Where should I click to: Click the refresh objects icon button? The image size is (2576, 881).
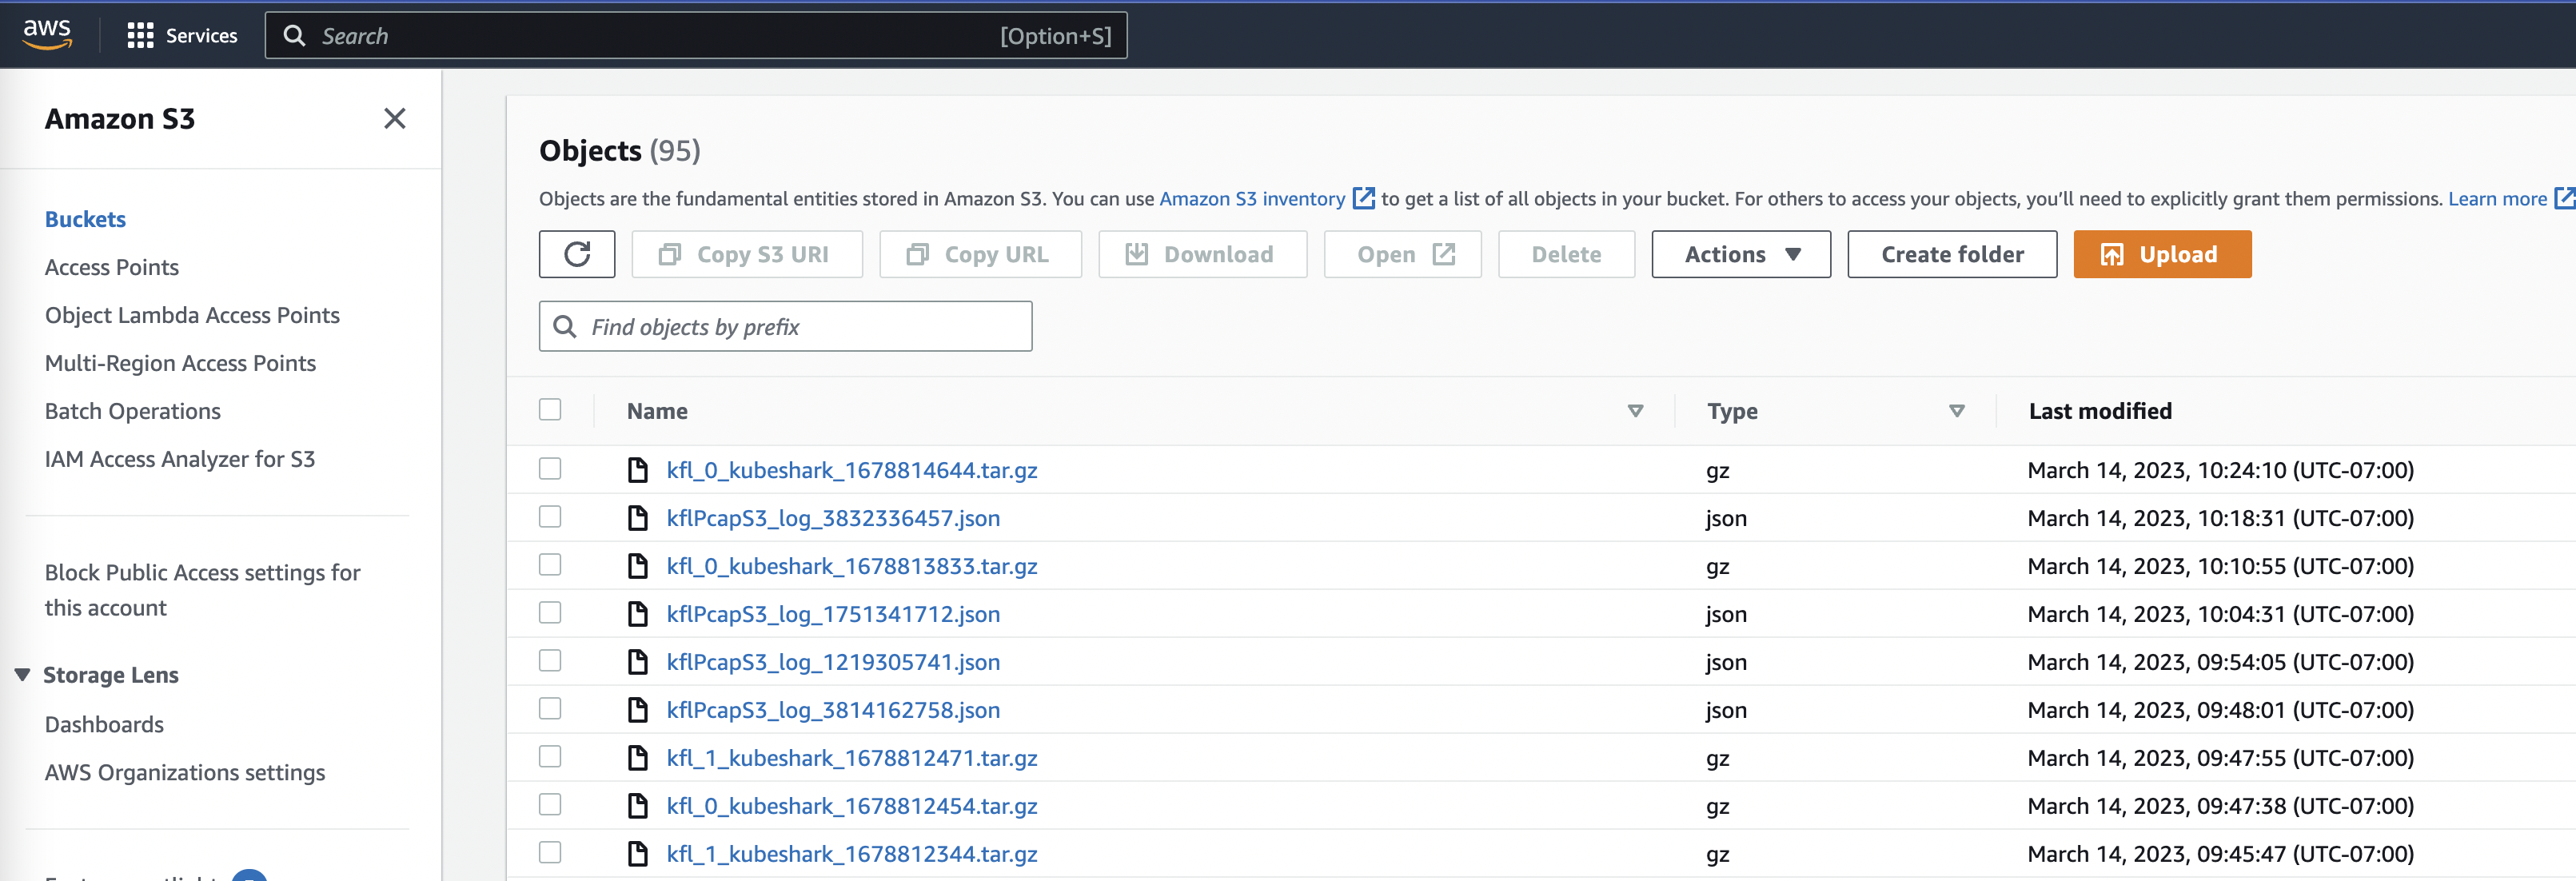(x=577, y=254)
